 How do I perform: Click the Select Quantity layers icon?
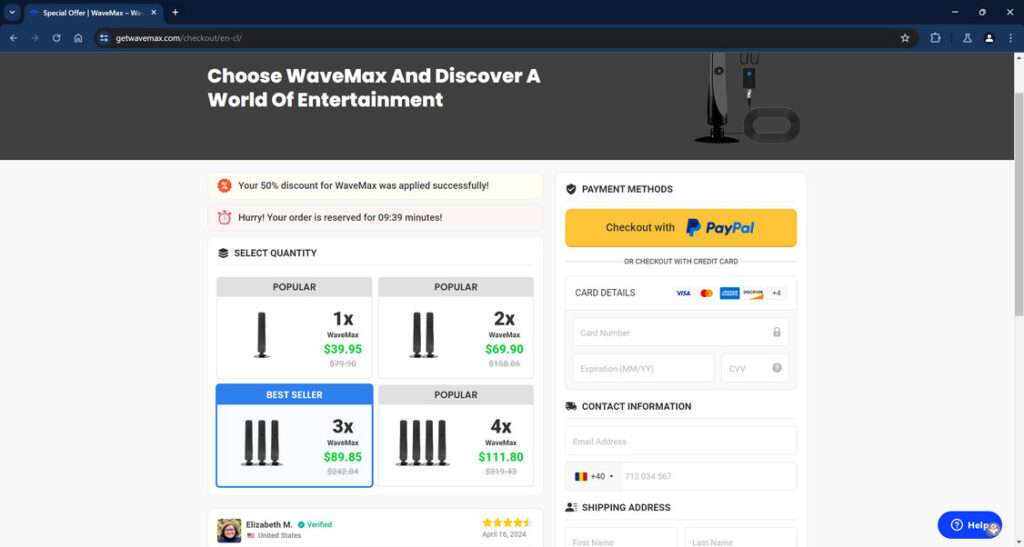pos(223,253)
